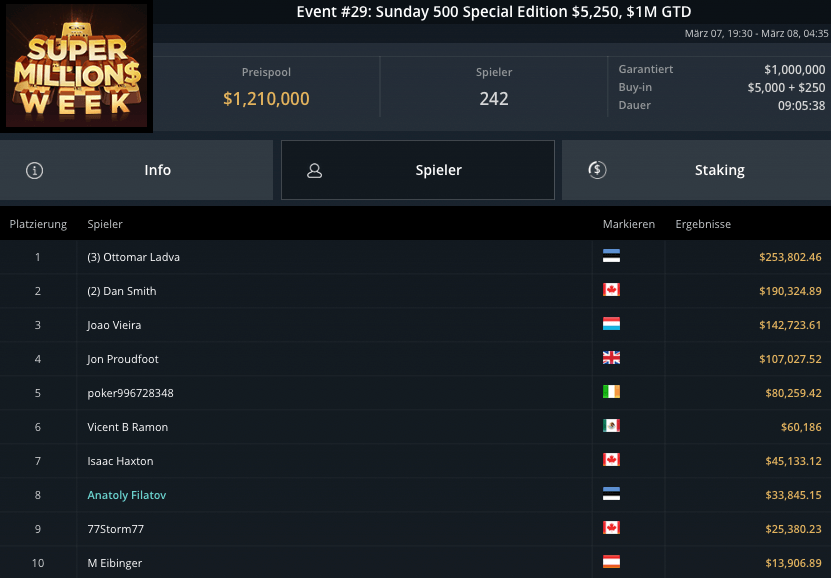Click Dan Smith's Canadian flag icon
Screen dimensions: 831x578
[611, 290]
